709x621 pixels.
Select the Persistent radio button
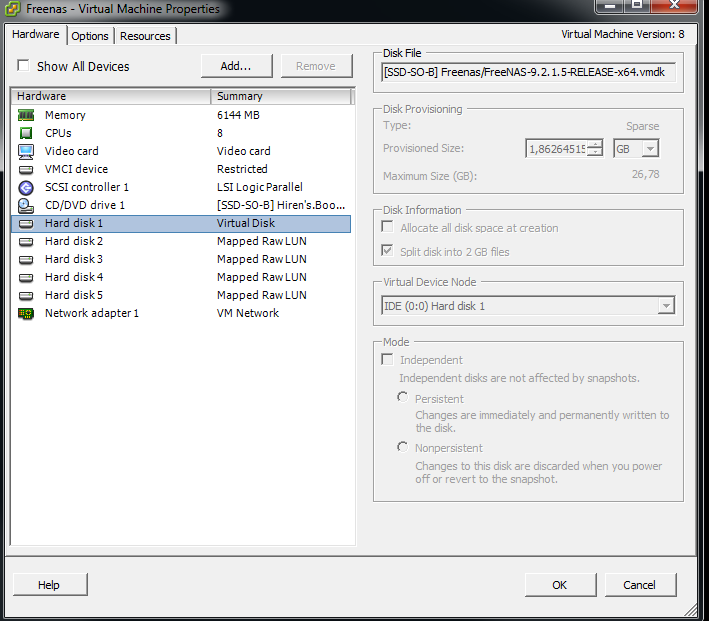pos(403,398)
